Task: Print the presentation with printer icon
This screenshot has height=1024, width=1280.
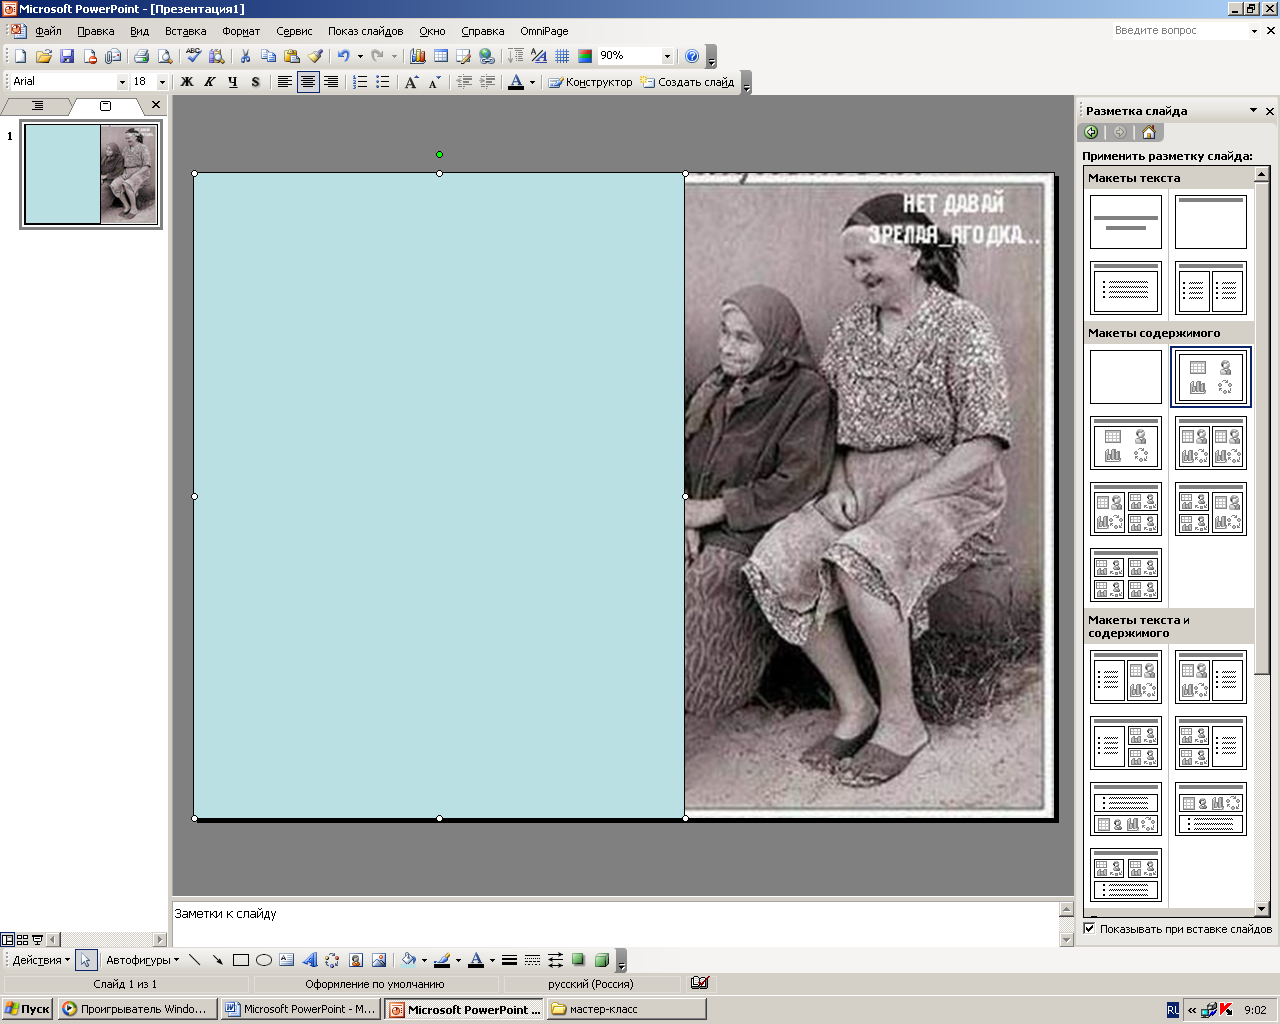Action: pyautogui.click(x=141, y=56)
